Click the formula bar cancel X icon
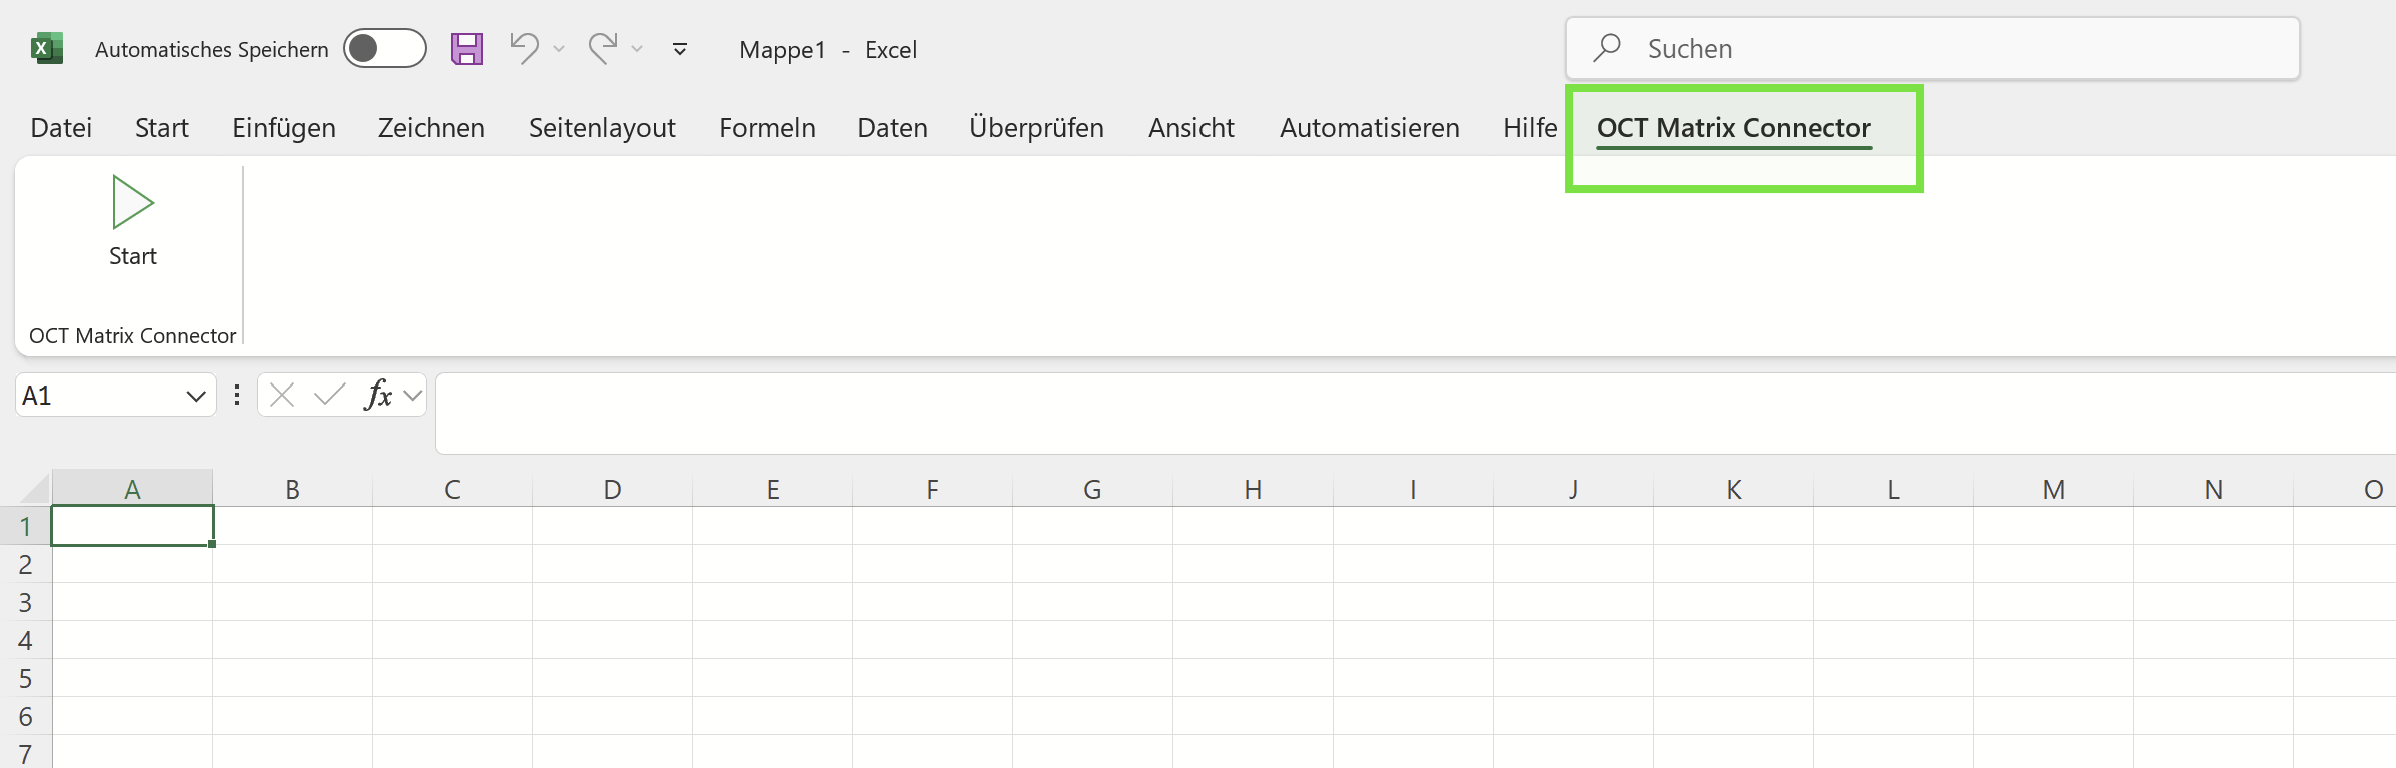The width and height of the screenshot is (2396, 768). point(282,395)
